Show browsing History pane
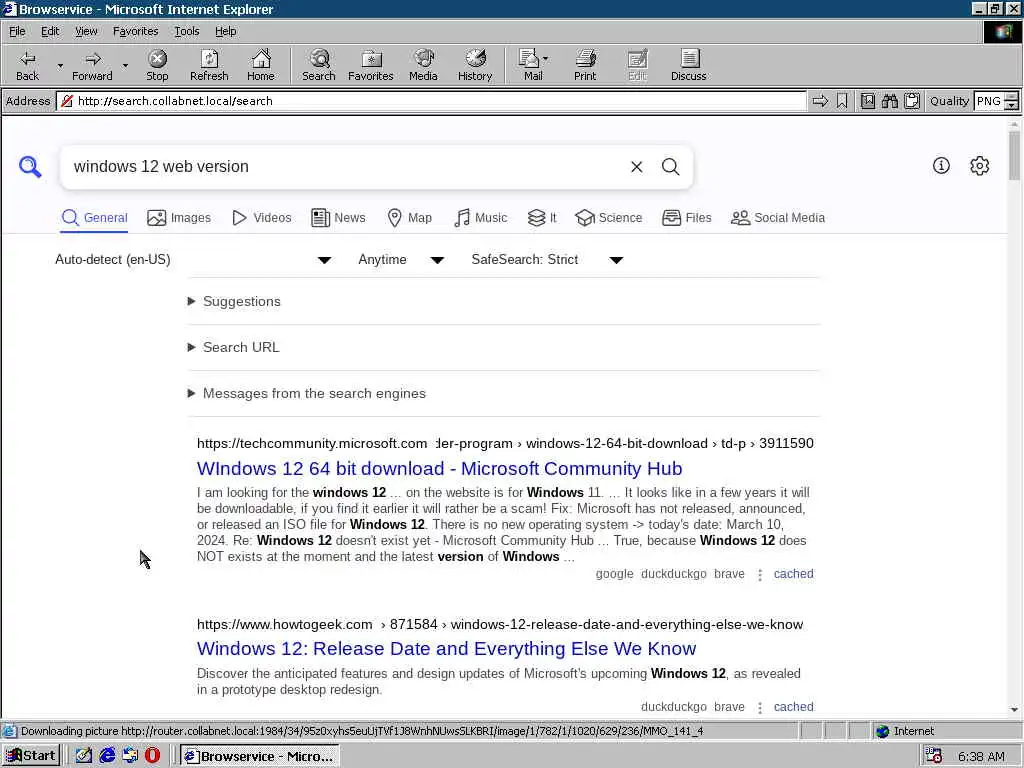This screenshot has width=1024, height=768. pyautogui.click(x=475, y=65)
